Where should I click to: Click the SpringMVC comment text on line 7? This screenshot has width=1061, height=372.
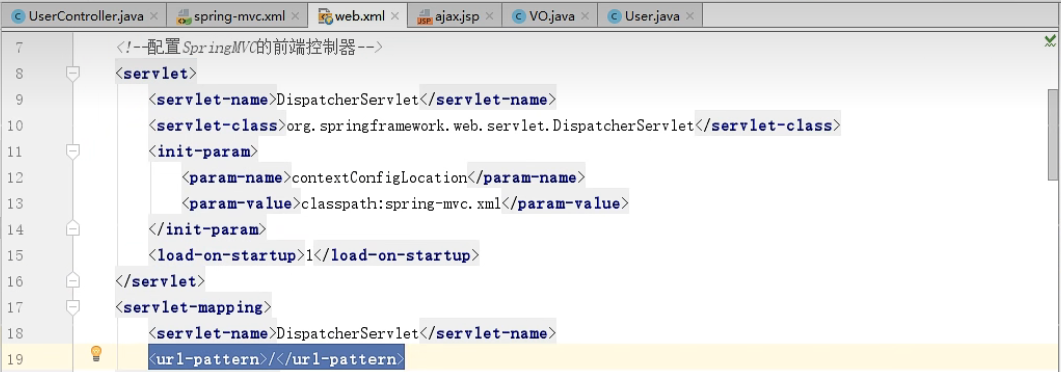click(x=250, y=47)
